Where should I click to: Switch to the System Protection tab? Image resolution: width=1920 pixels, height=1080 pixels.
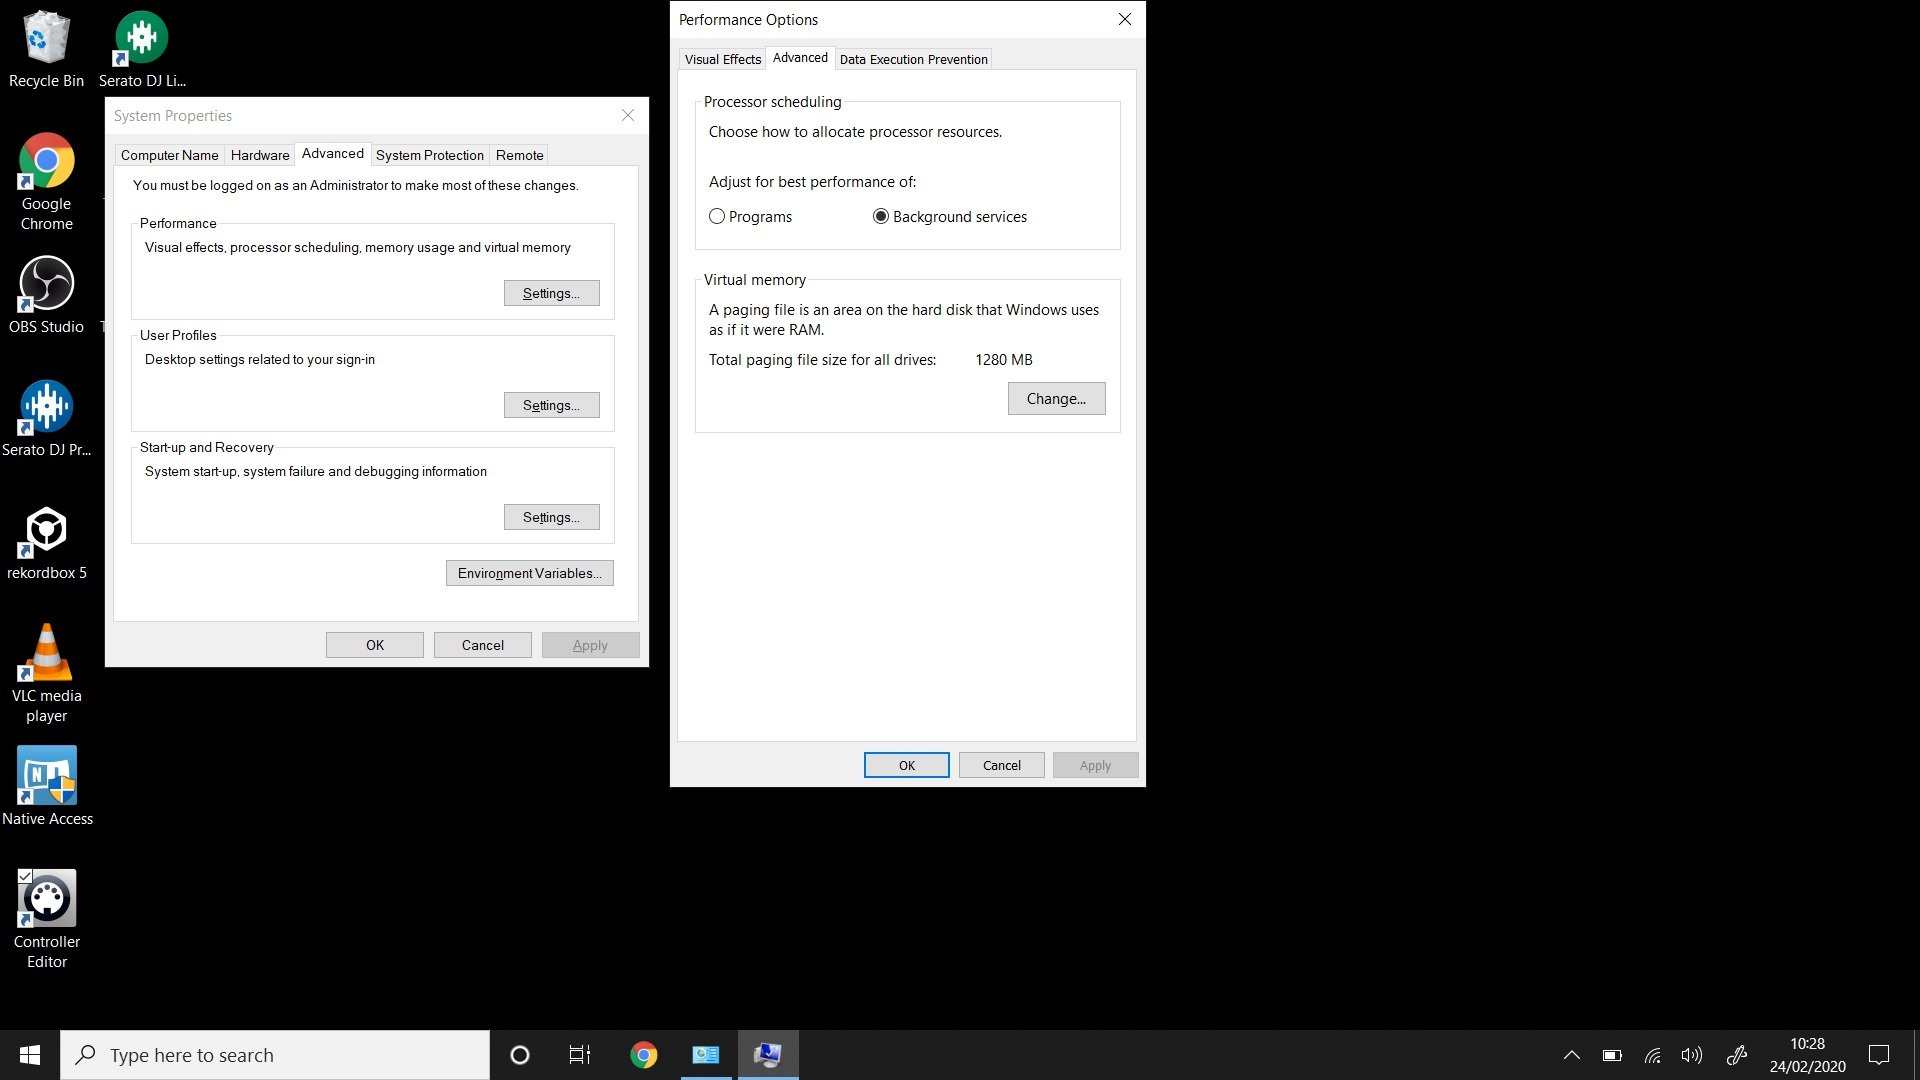click(429, 155)
